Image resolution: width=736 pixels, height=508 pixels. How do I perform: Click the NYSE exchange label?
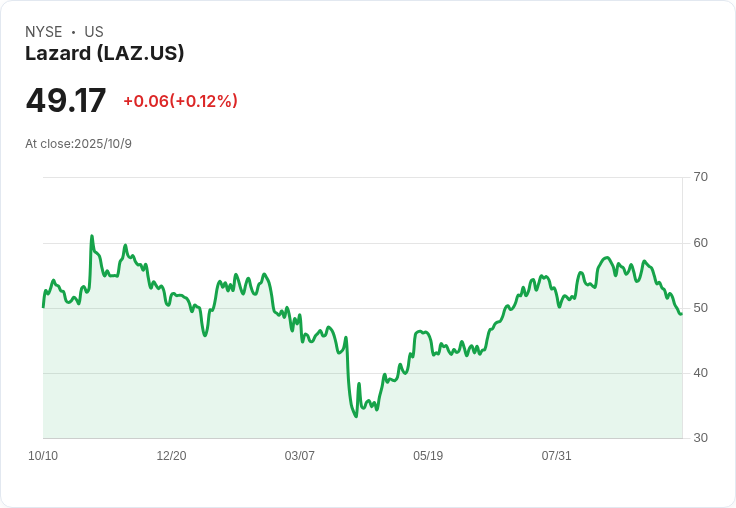tap(43, 32)
